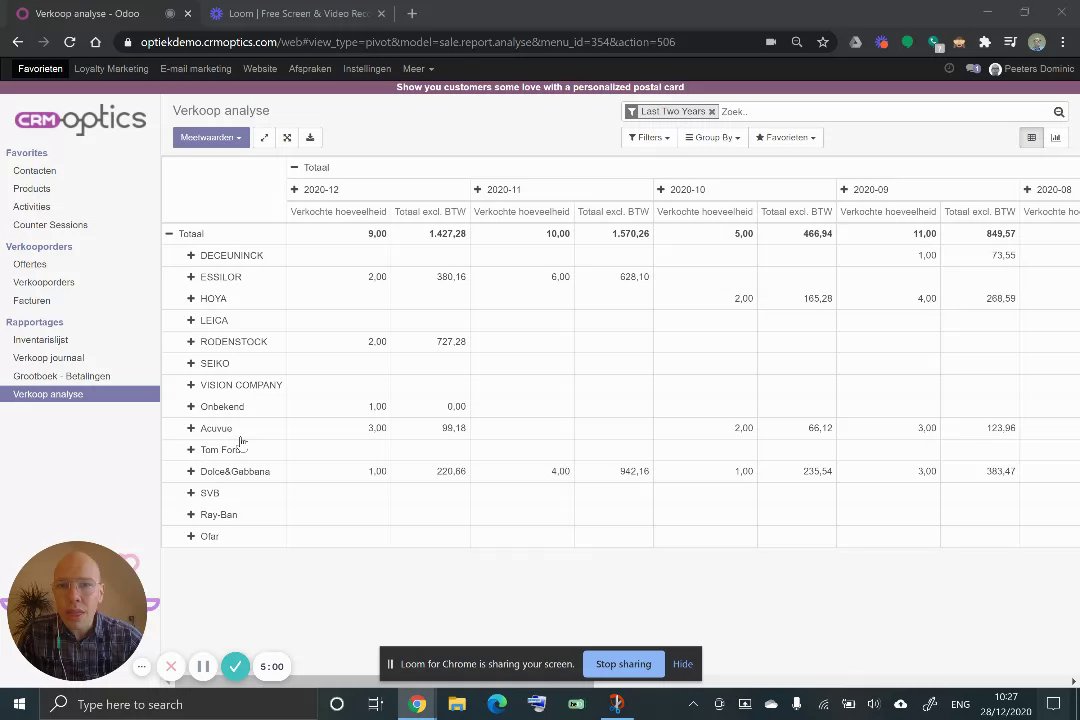This screenshot has width=1080, height=720.
Task: Finish the Loom recording with checkmark
Action: point(236,666)
